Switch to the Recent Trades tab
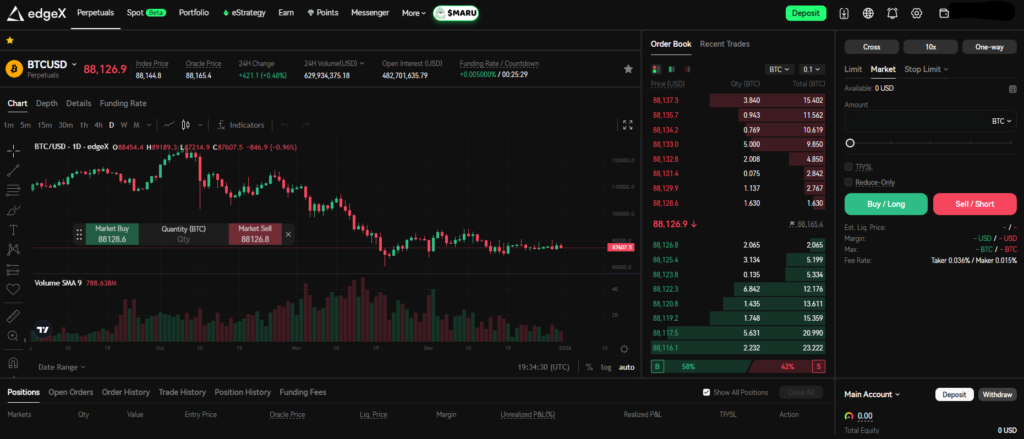 coord(724,44)
